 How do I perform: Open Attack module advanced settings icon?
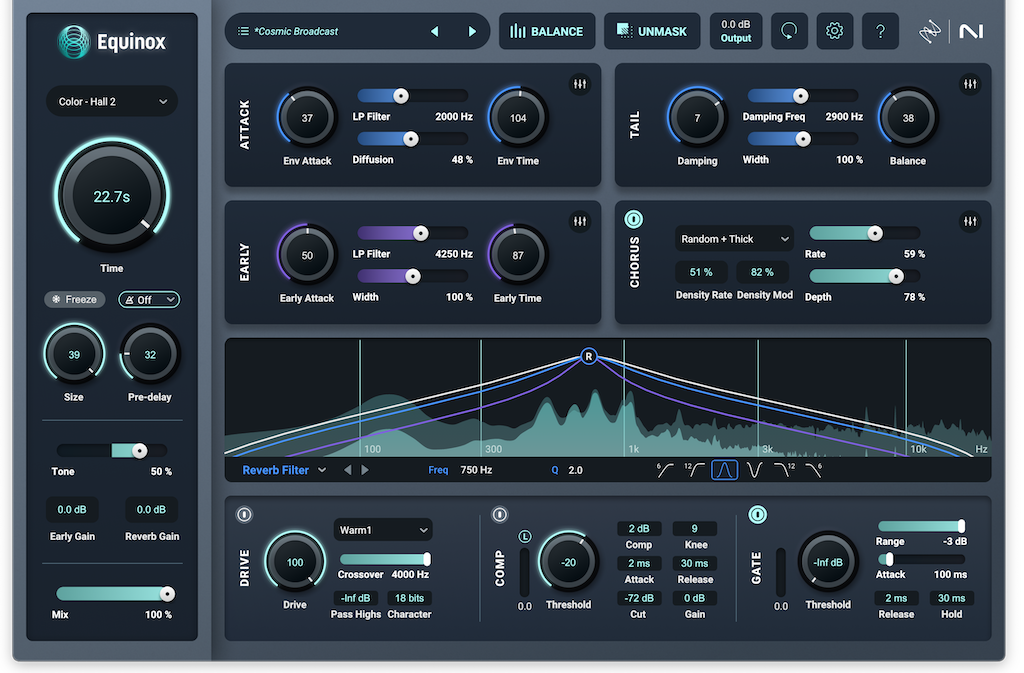click(579, 84)
